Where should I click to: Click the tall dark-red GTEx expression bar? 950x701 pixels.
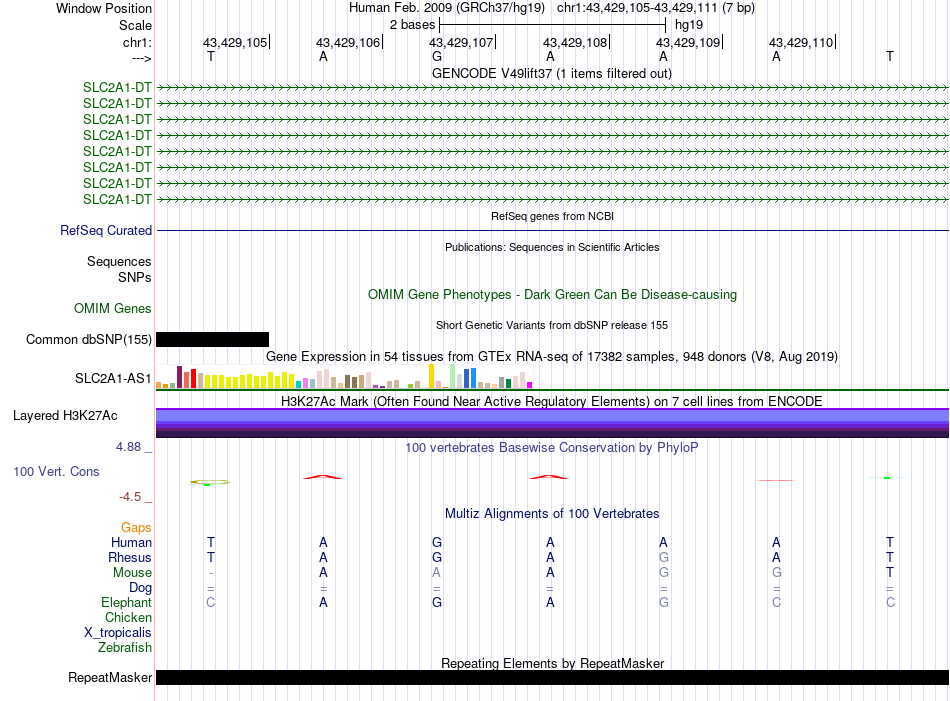[179, 377]
